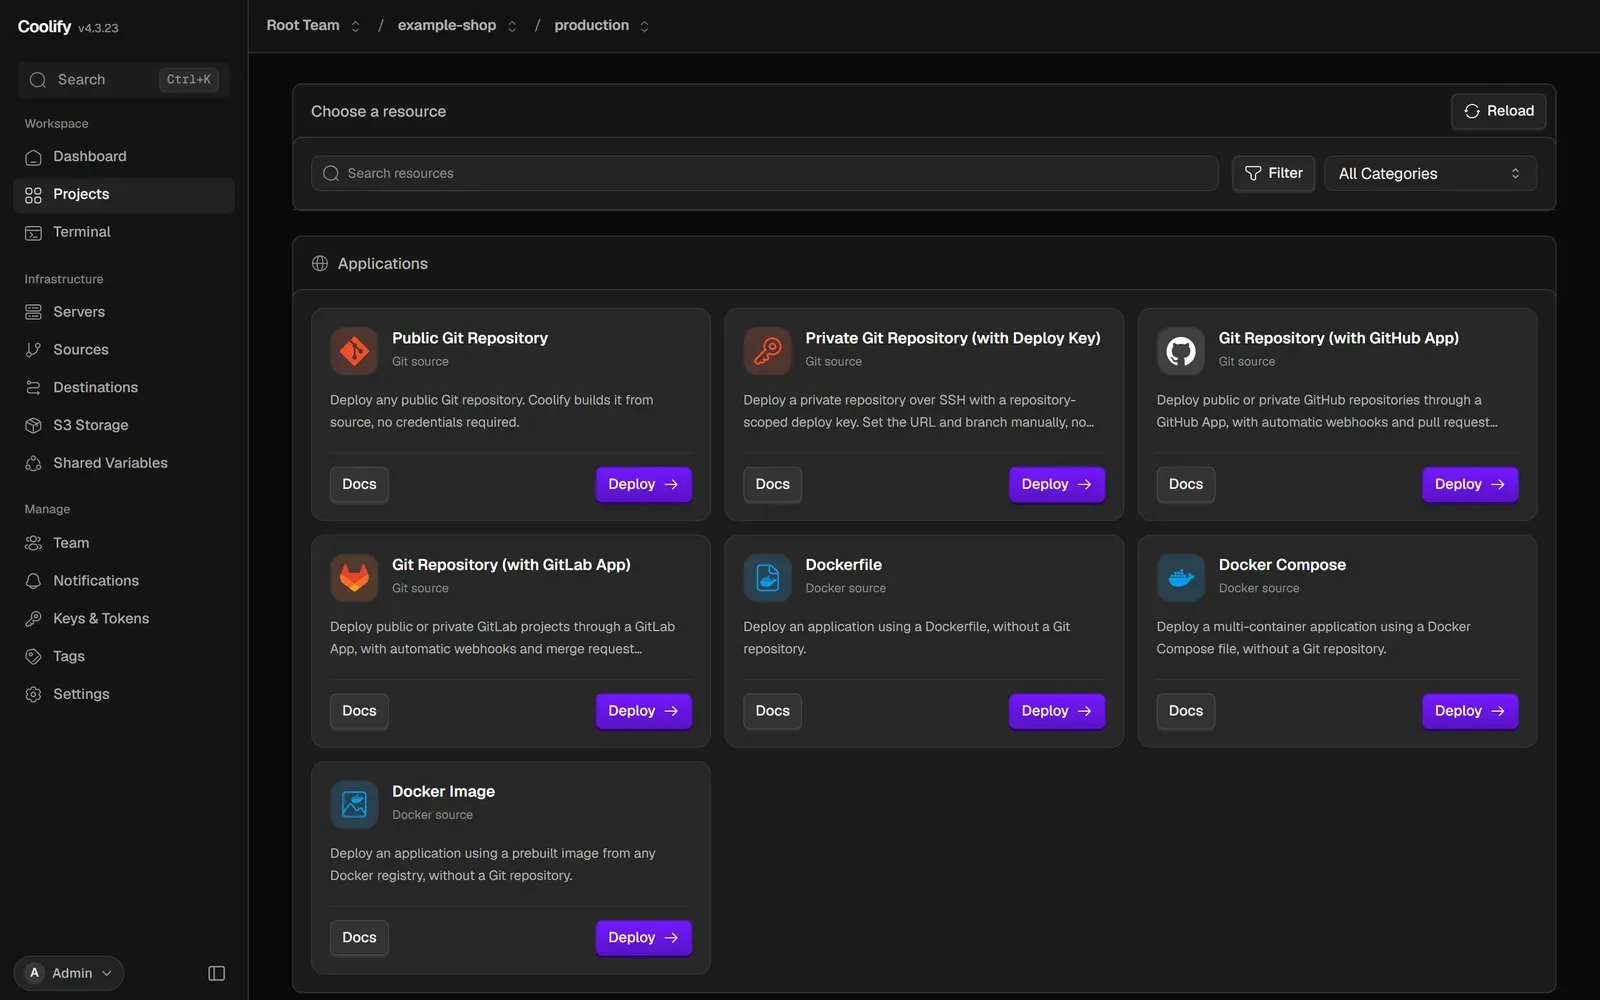Viewport: 1600px width, 1000px height.
Task: Open S3 Storage
Action: click(x=124, y=425)
